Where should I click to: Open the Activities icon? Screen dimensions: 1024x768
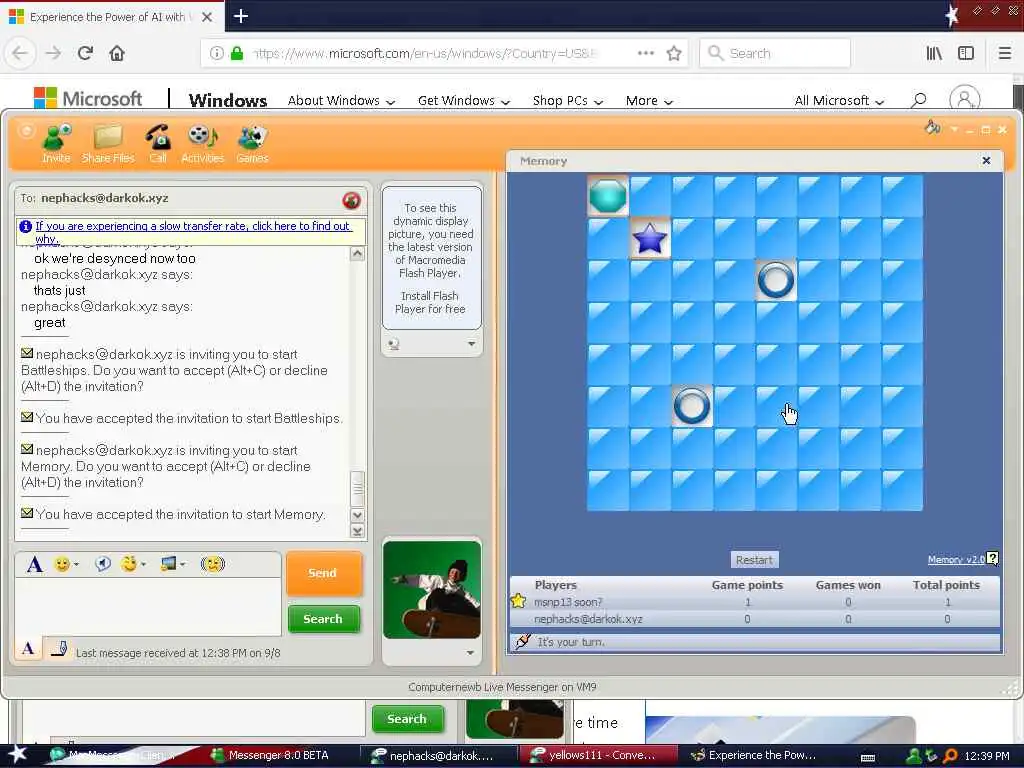(x=202, y=143)
